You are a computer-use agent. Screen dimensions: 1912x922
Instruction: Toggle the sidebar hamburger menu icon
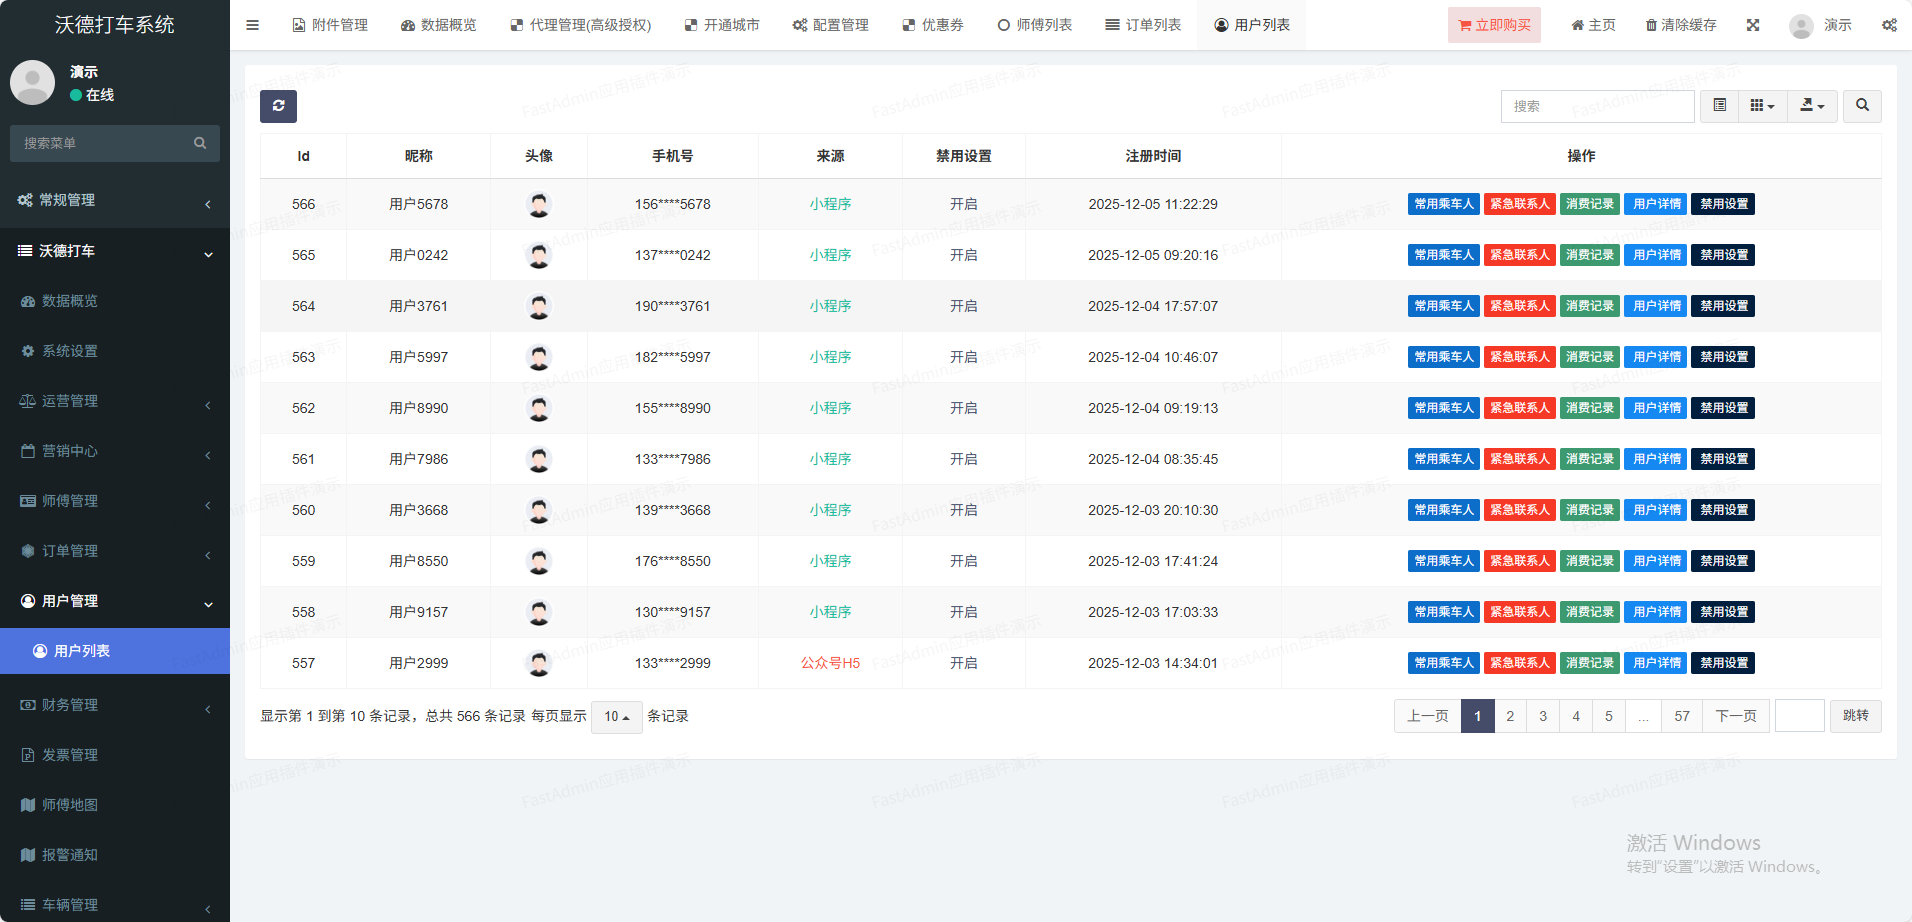(x=252, y=25)
